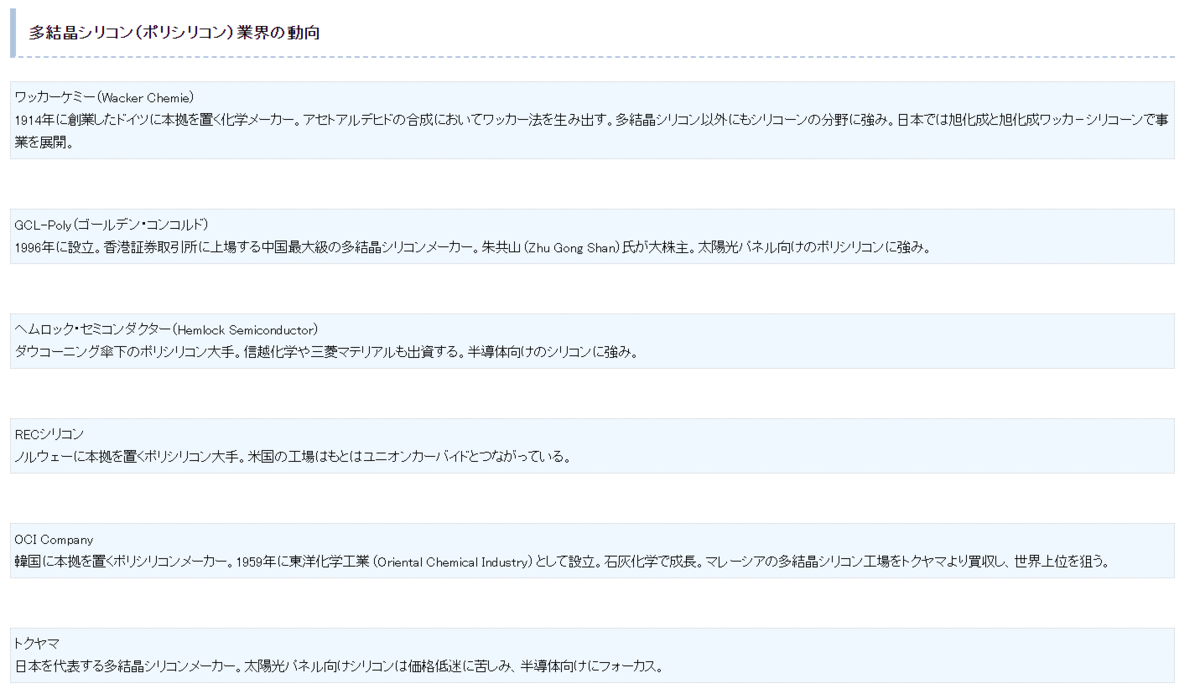Select the company name トクヤマ
Viewport: 1200px width, 699px height.
(35, 644)
